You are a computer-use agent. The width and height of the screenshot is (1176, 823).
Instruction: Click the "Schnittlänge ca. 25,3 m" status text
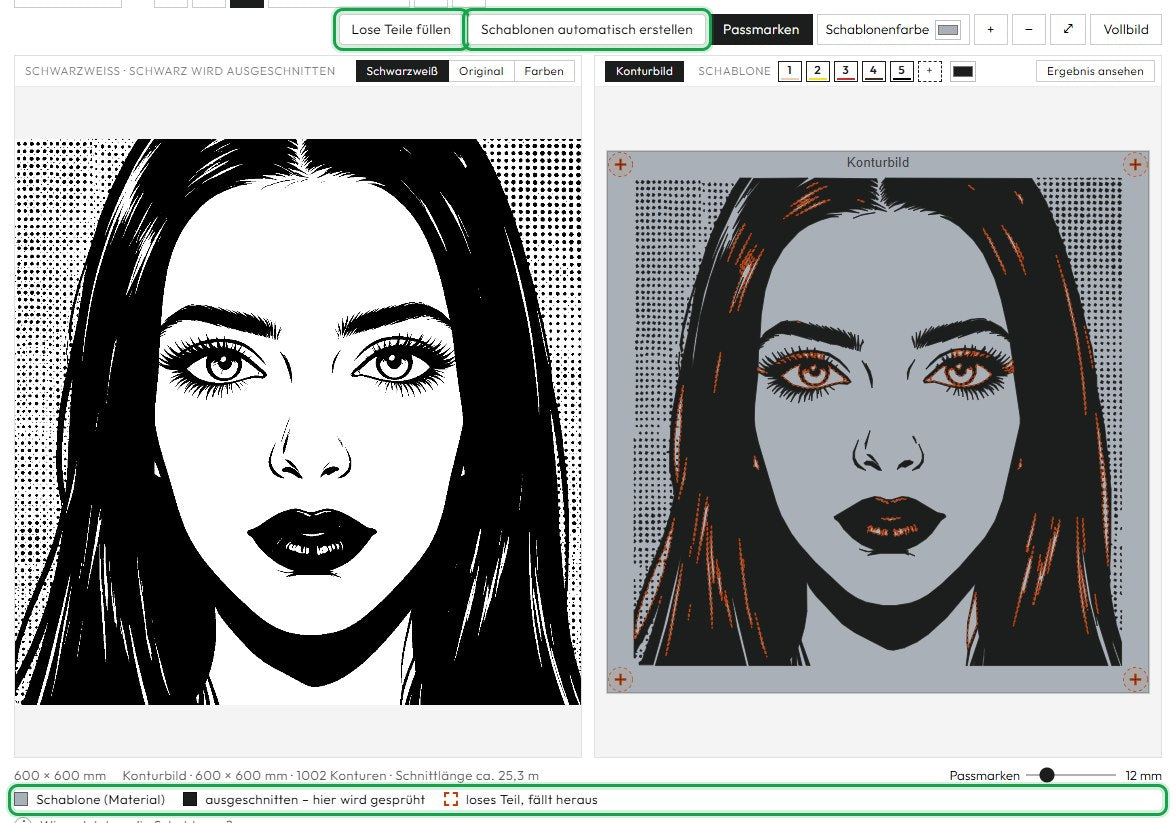click(x=467, y=776)
